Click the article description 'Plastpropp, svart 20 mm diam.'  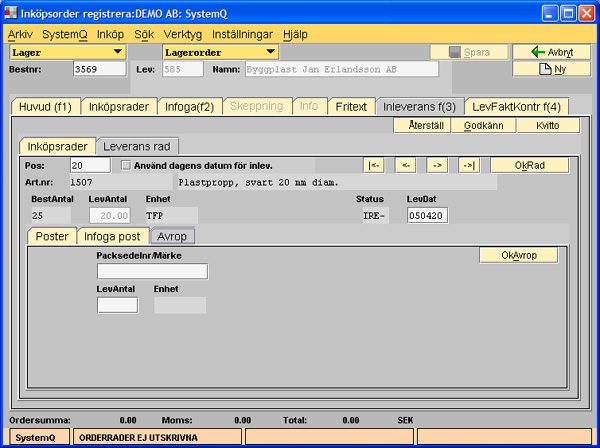(x=259, y=182)
